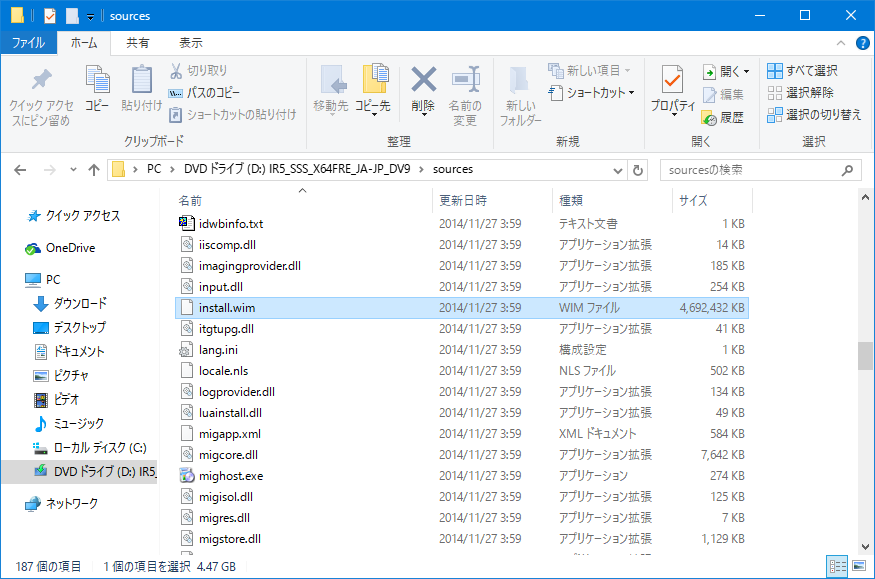Click the search magnifier icon
The height and width of the screenshot is (579, 875).
(847, 170)
